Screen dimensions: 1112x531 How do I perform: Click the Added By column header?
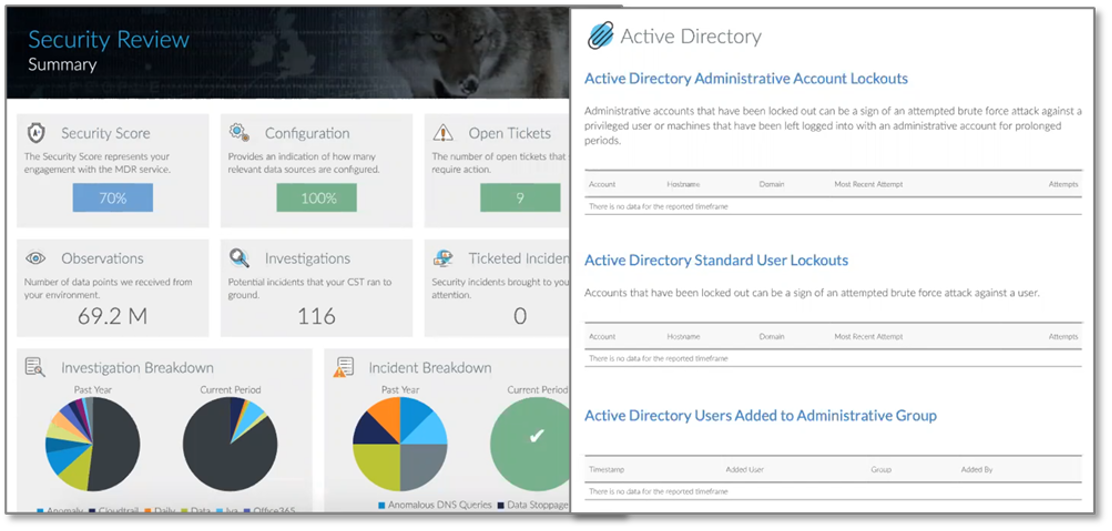click(977, 469)
